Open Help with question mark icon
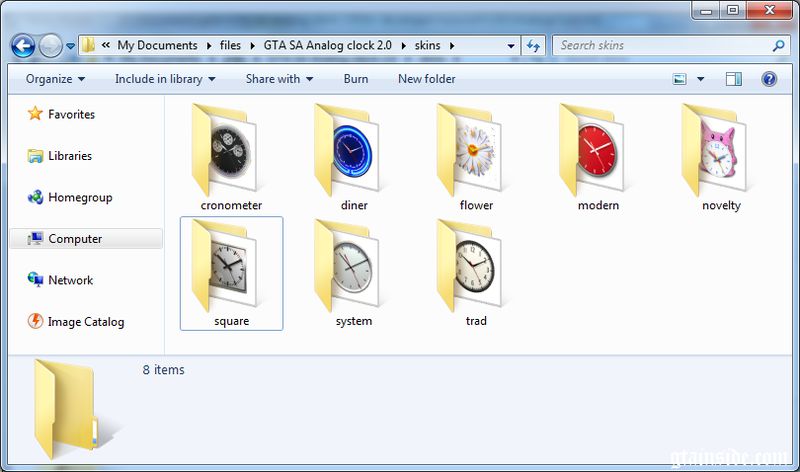The image size is (800, 472). pos(769,79)
